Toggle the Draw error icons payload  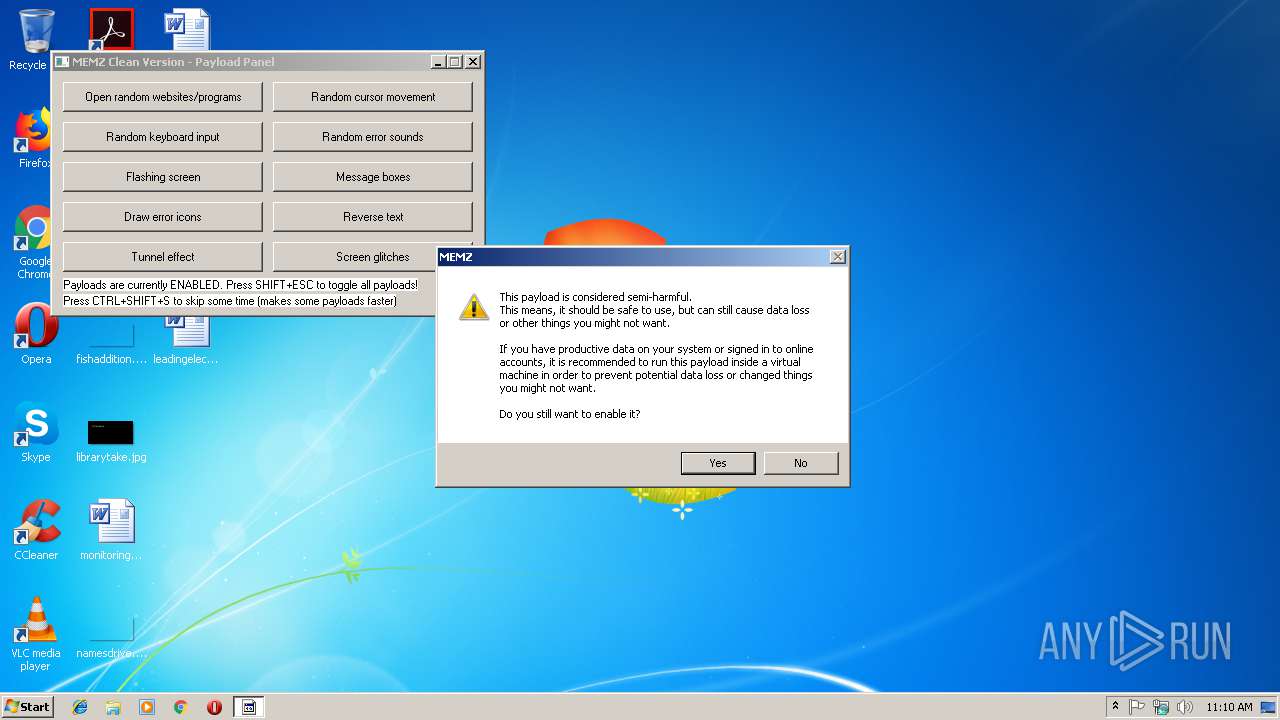163,217
